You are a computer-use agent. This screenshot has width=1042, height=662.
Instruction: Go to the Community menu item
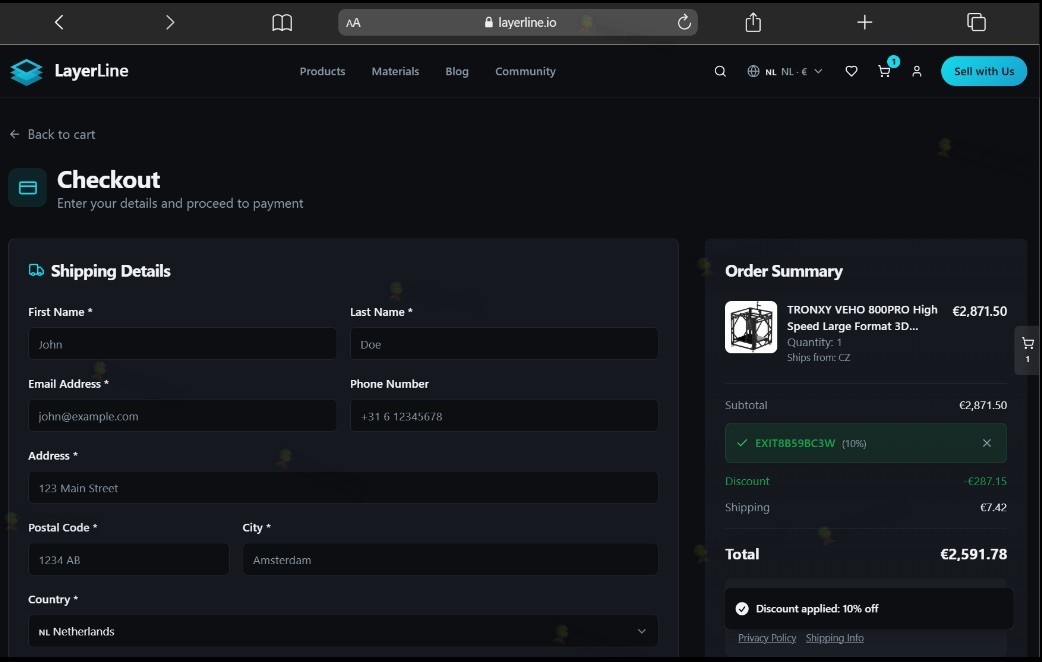point(525,71)
